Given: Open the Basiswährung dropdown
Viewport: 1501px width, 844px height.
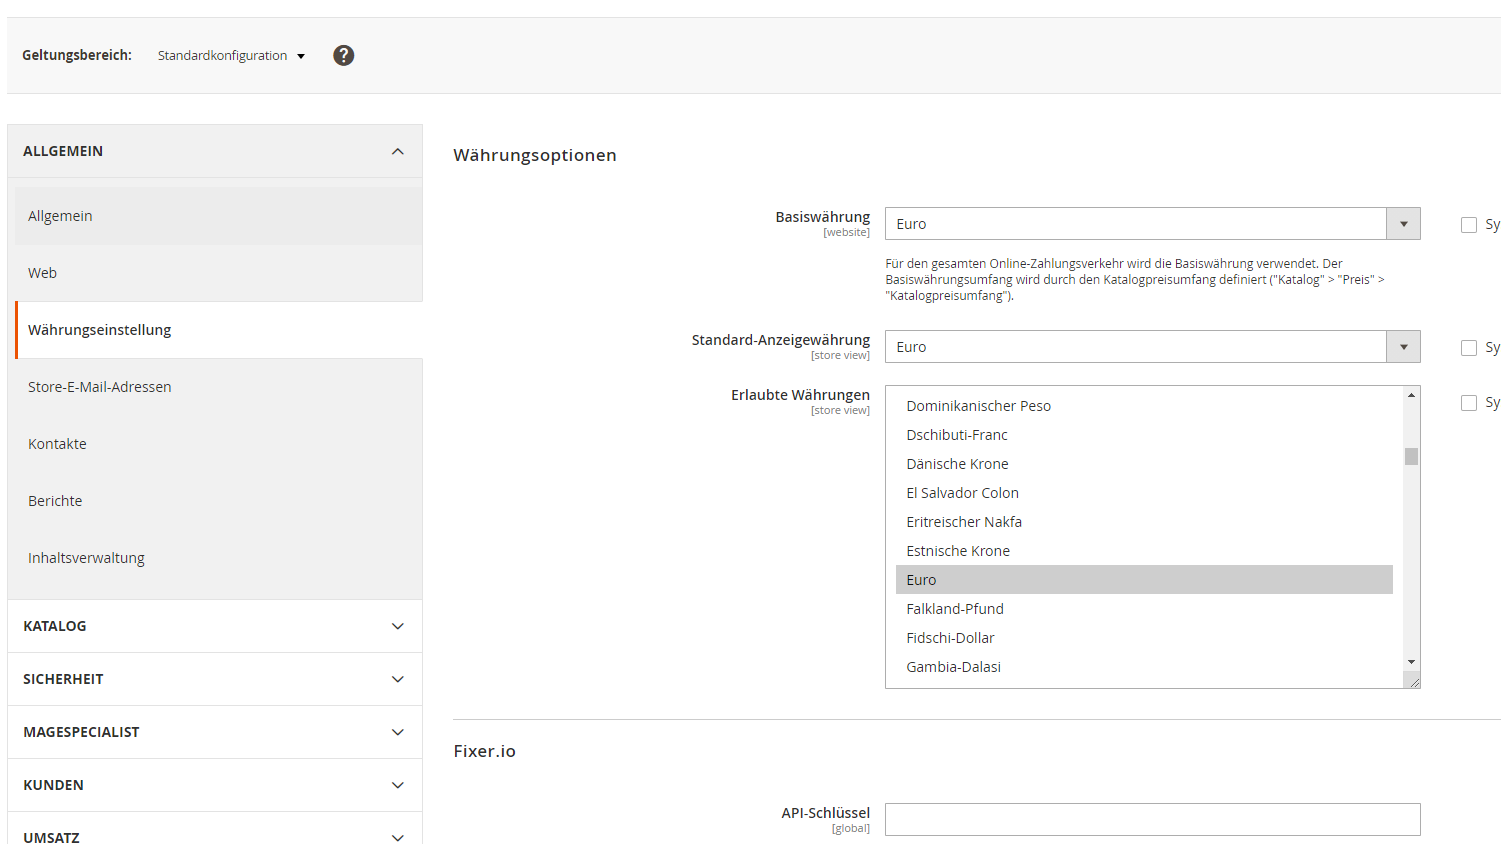Looking at the screenshot, I should click(1403, 223).
